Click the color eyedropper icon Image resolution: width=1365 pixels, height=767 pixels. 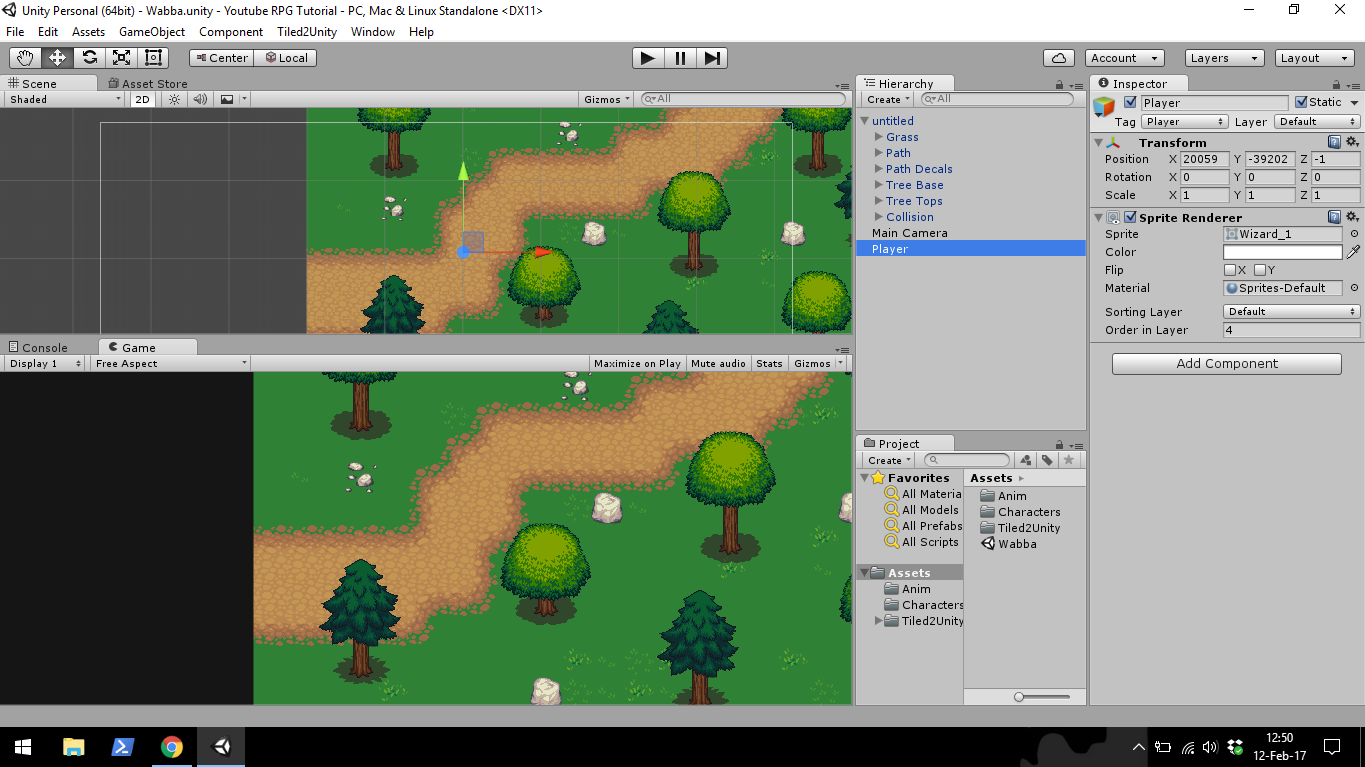1353,252
